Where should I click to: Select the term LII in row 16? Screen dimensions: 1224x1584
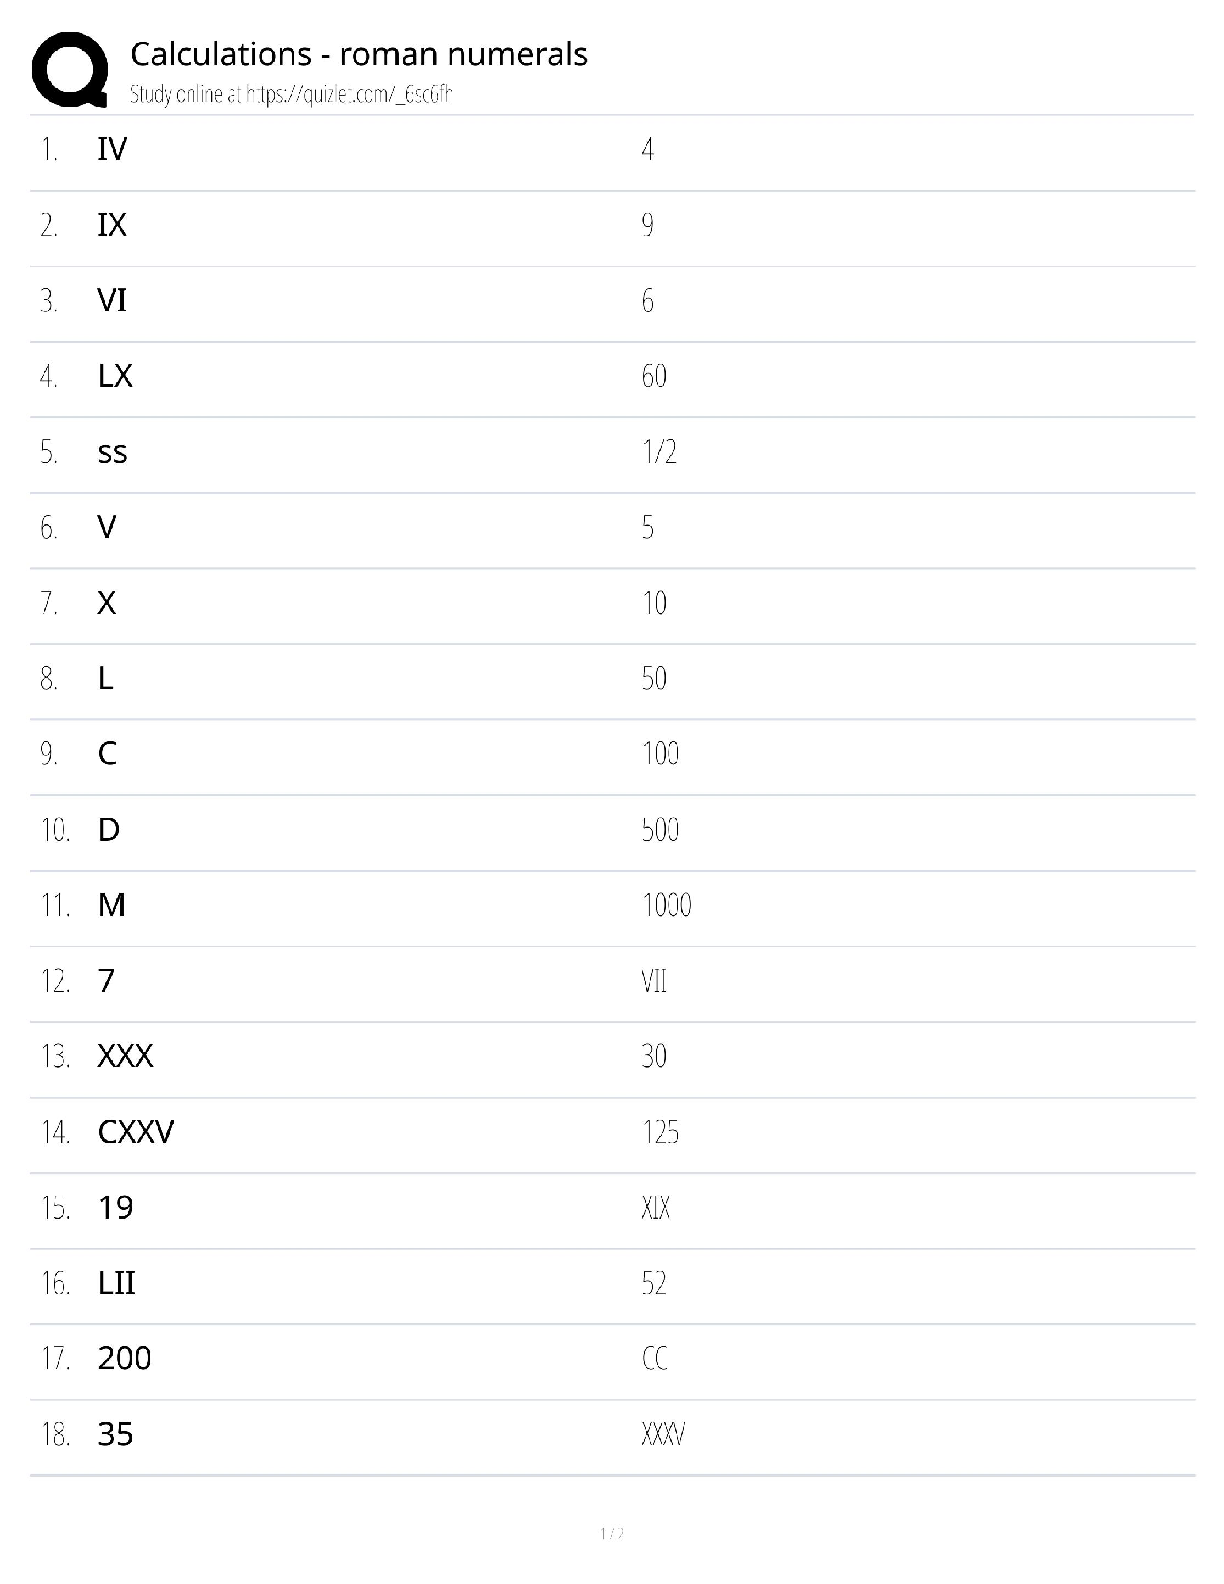[116, 1284]
